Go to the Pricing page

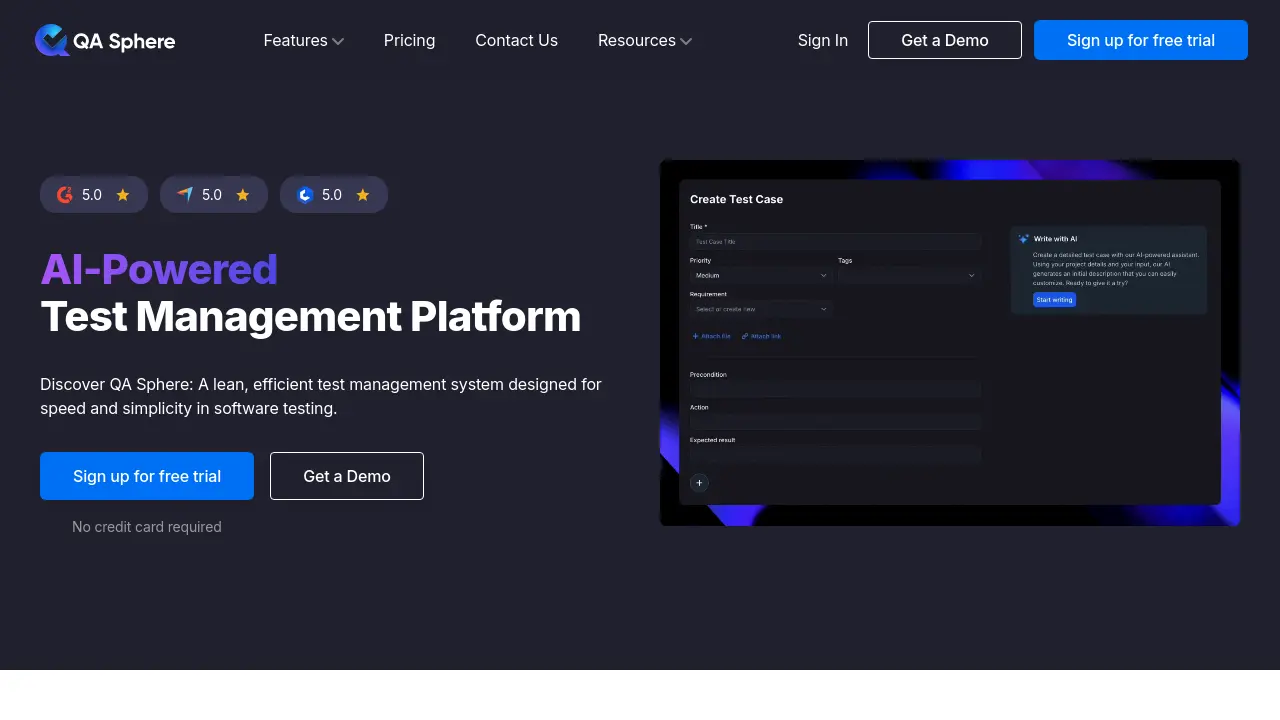coord(410,40)
